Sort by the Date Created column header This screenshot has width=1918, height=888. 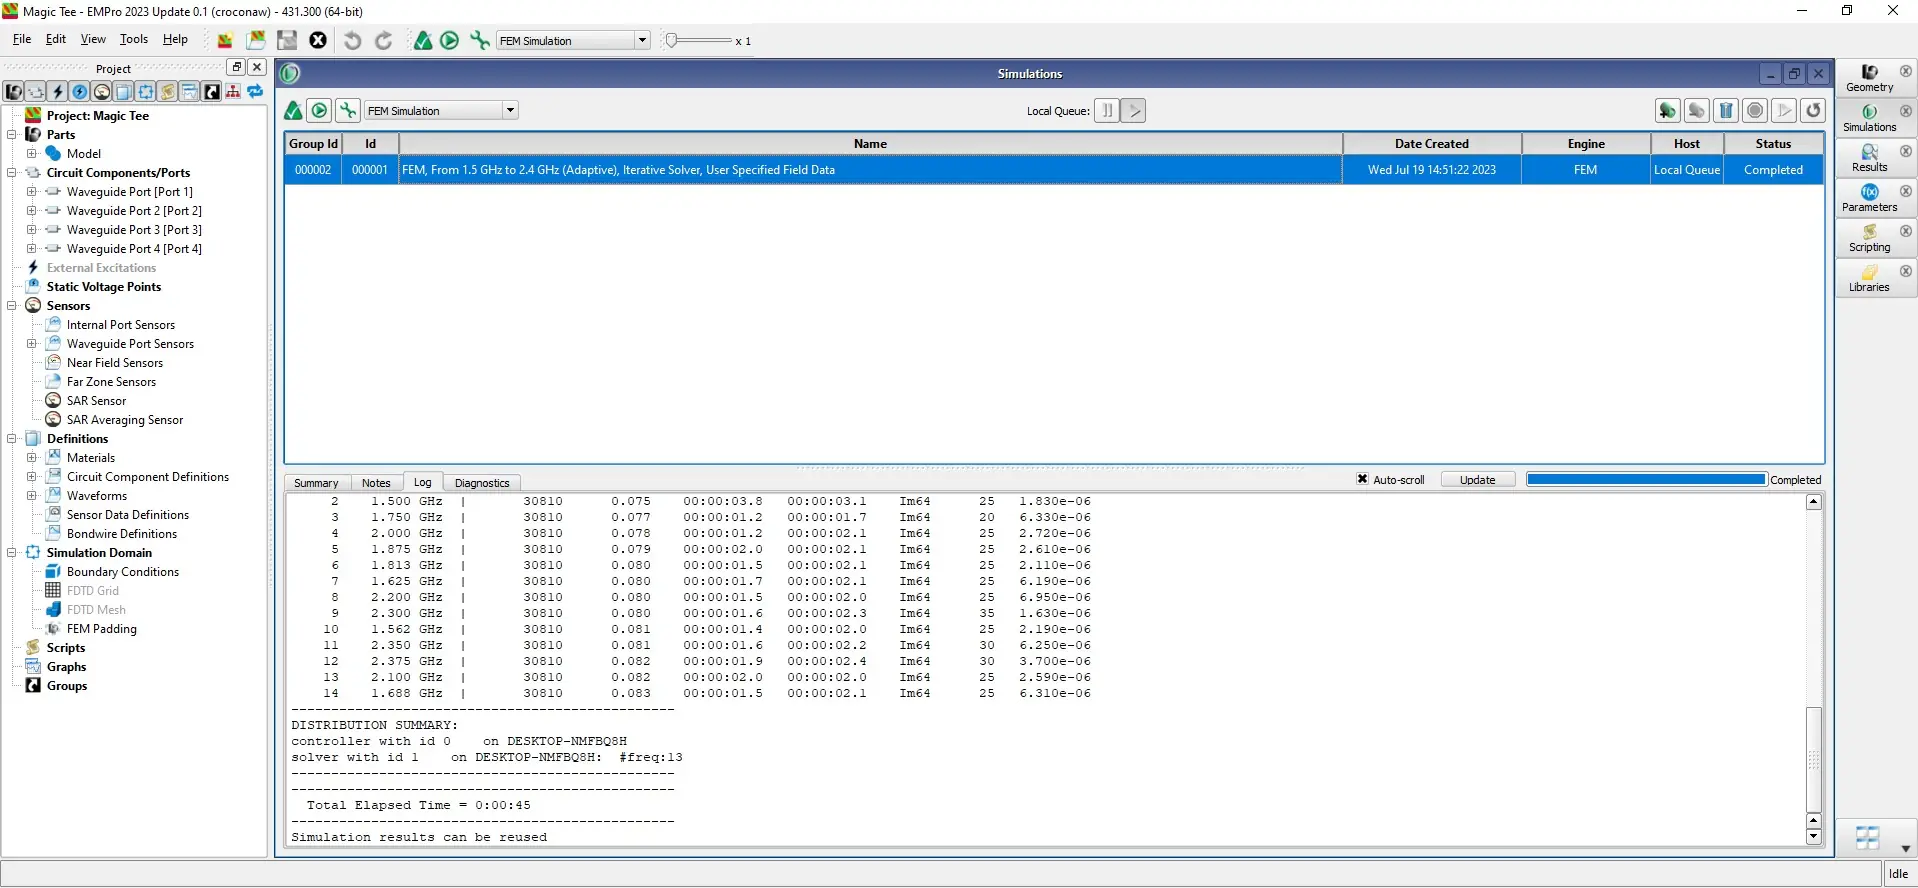point(1431,144)
